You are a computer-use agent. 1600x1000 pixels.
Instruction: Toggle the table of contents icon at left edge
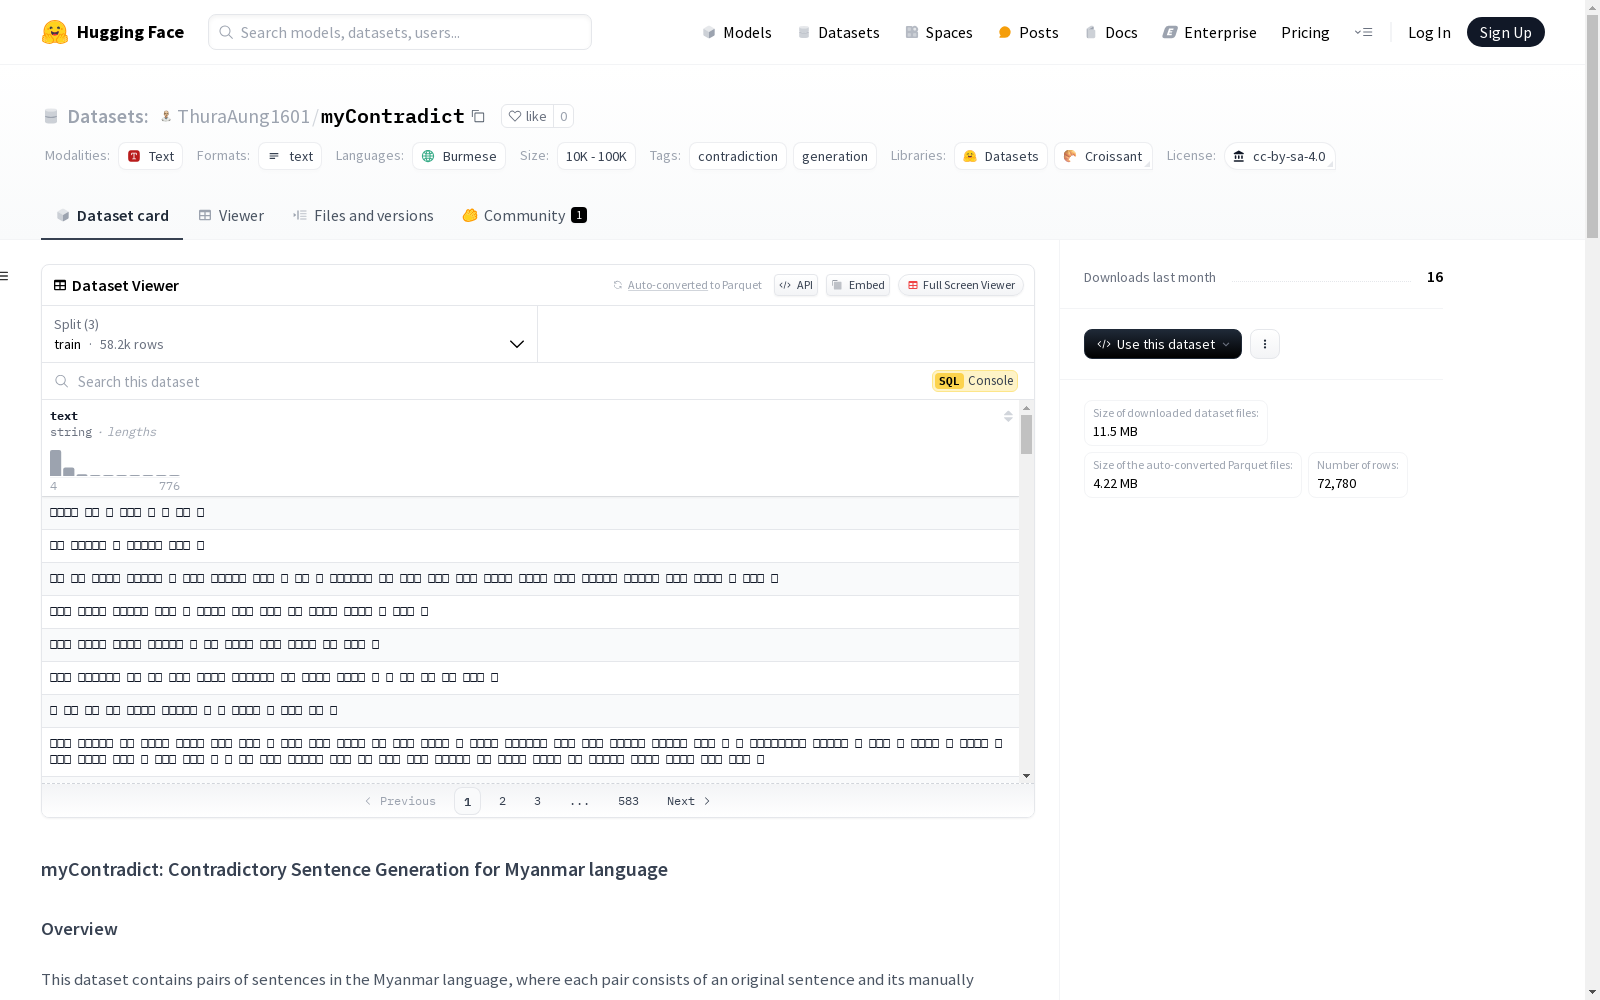pos(5,276)
